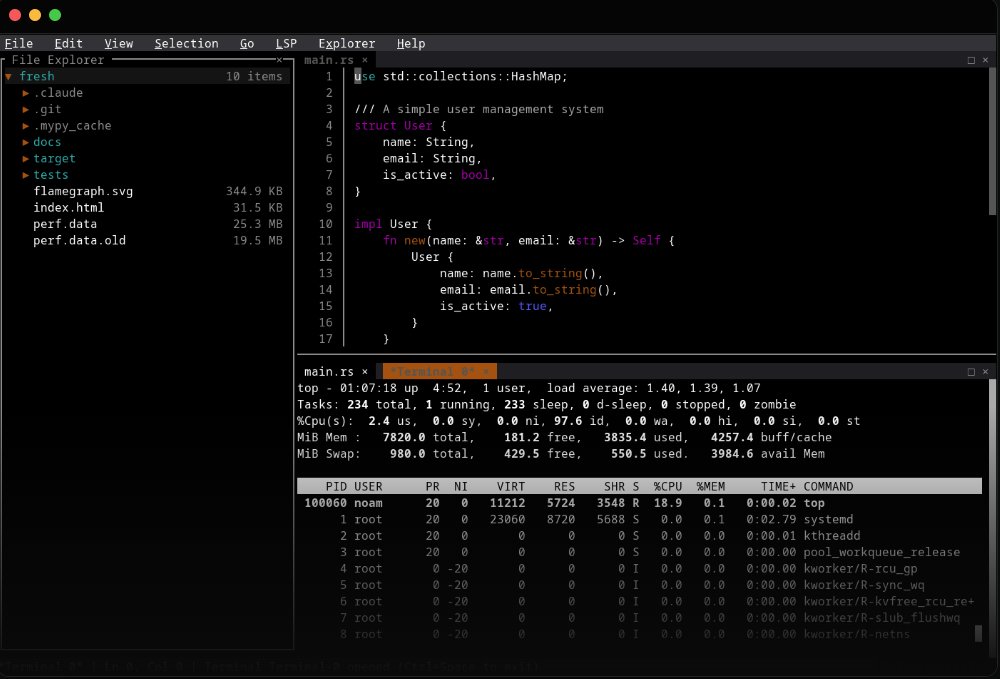
Task: Open the Help menu
Action: click(411, 43)
